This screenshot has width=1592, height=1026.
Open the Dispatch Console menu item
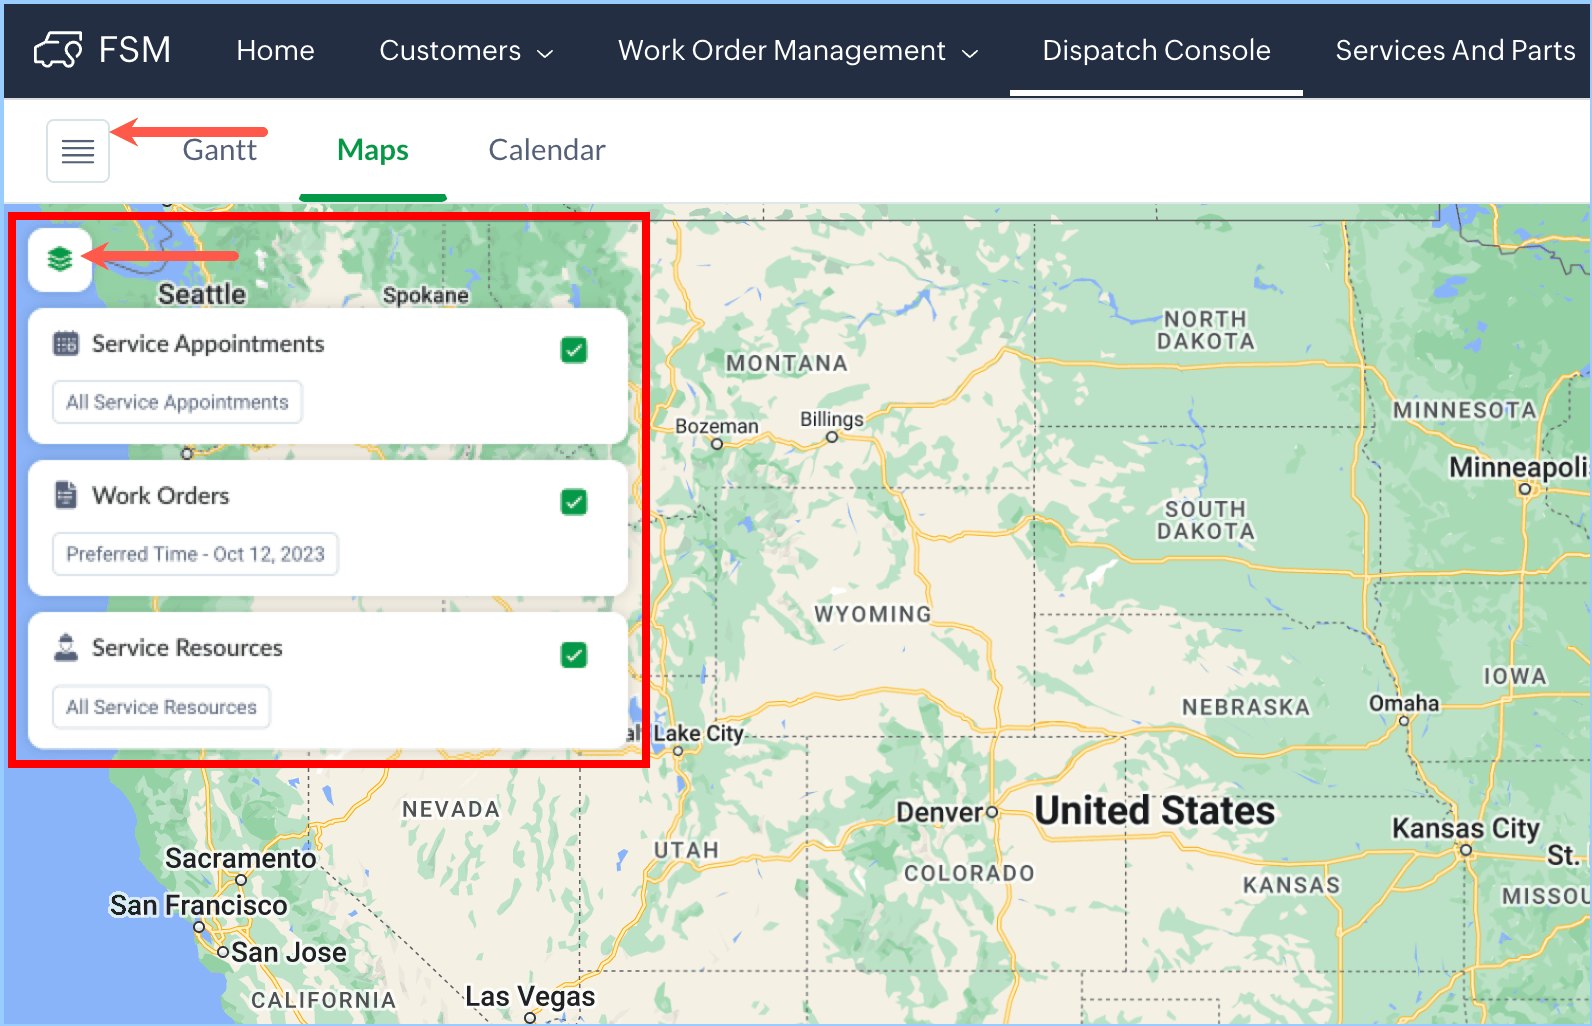pos(1156,50)
